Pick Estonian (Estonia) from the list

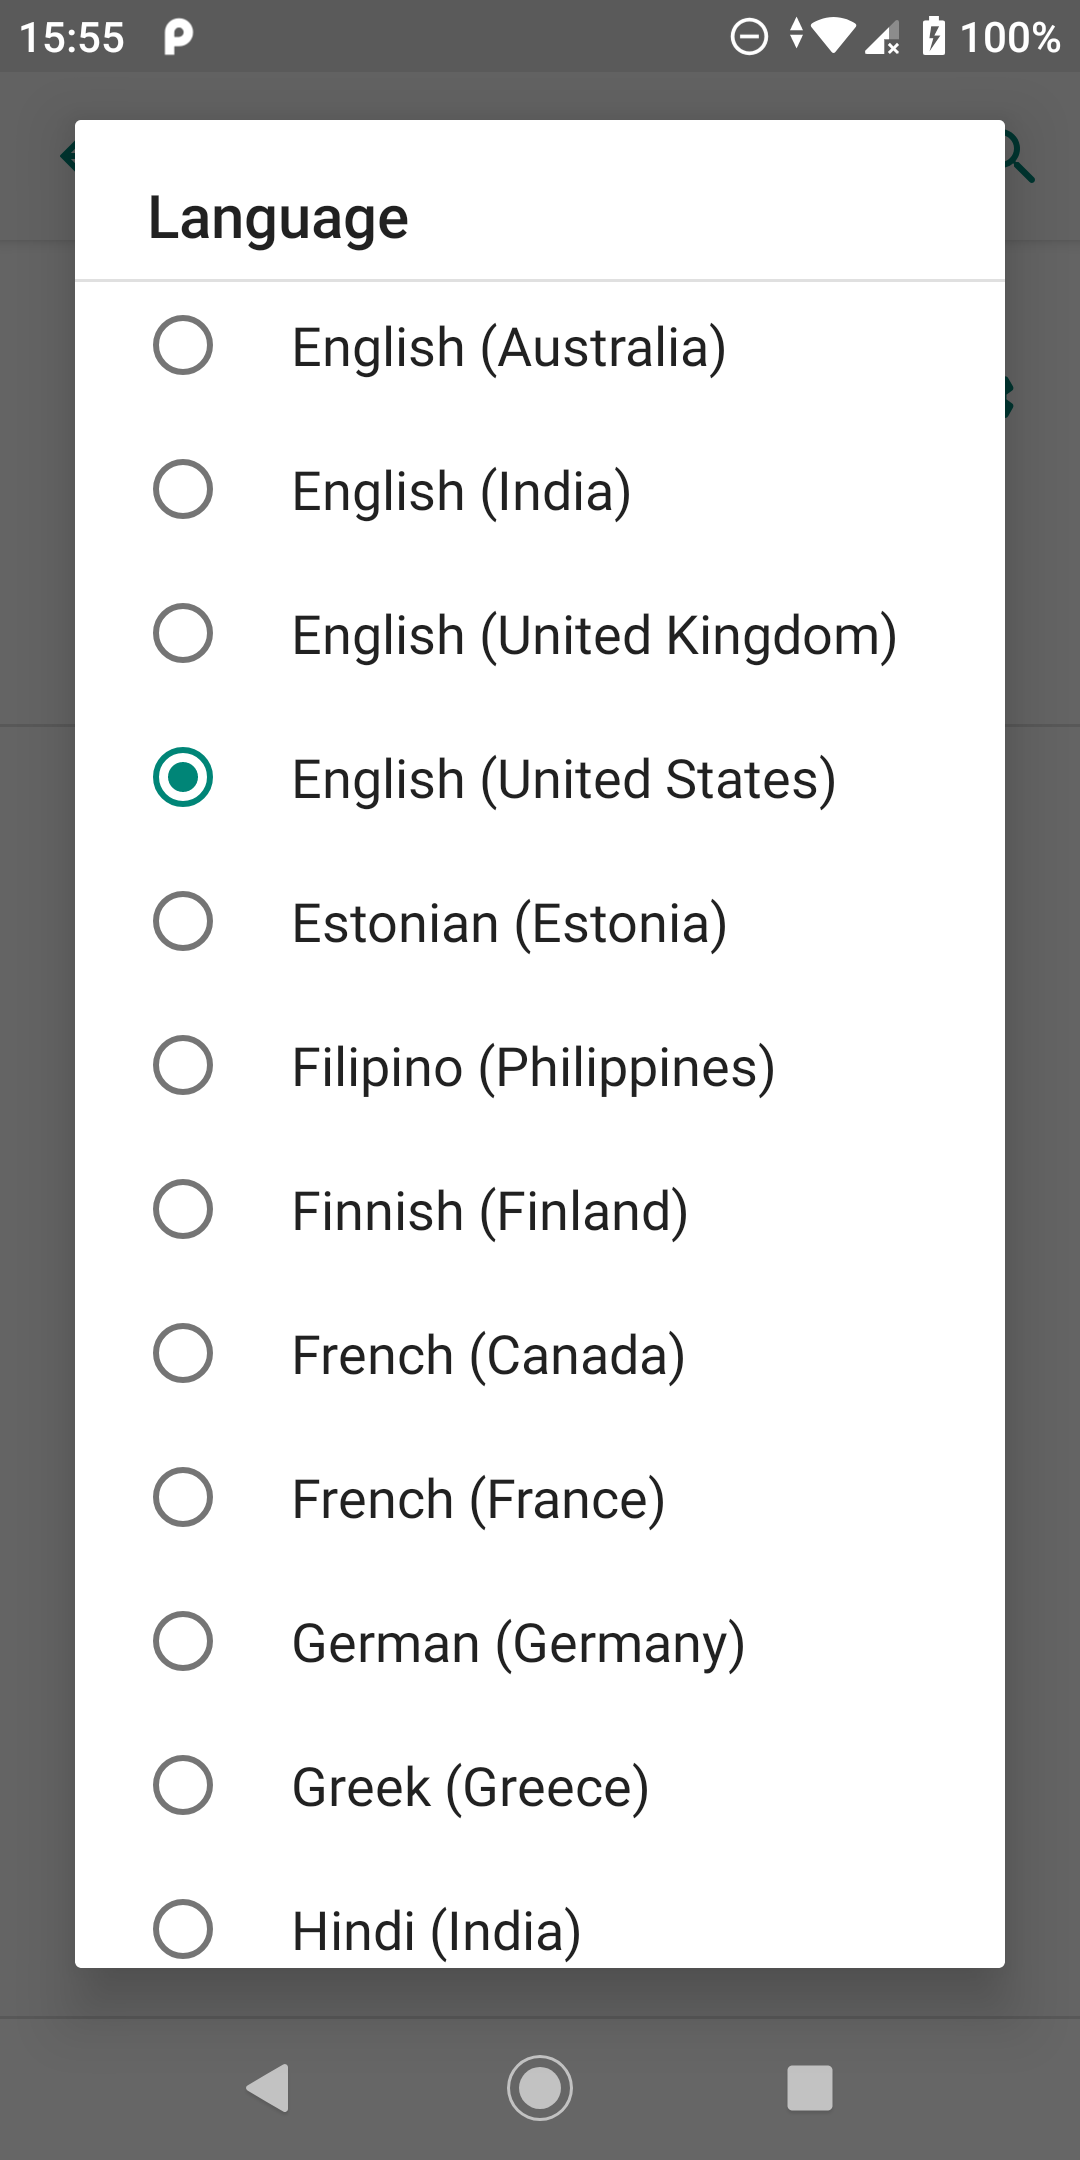click(183, 922)
